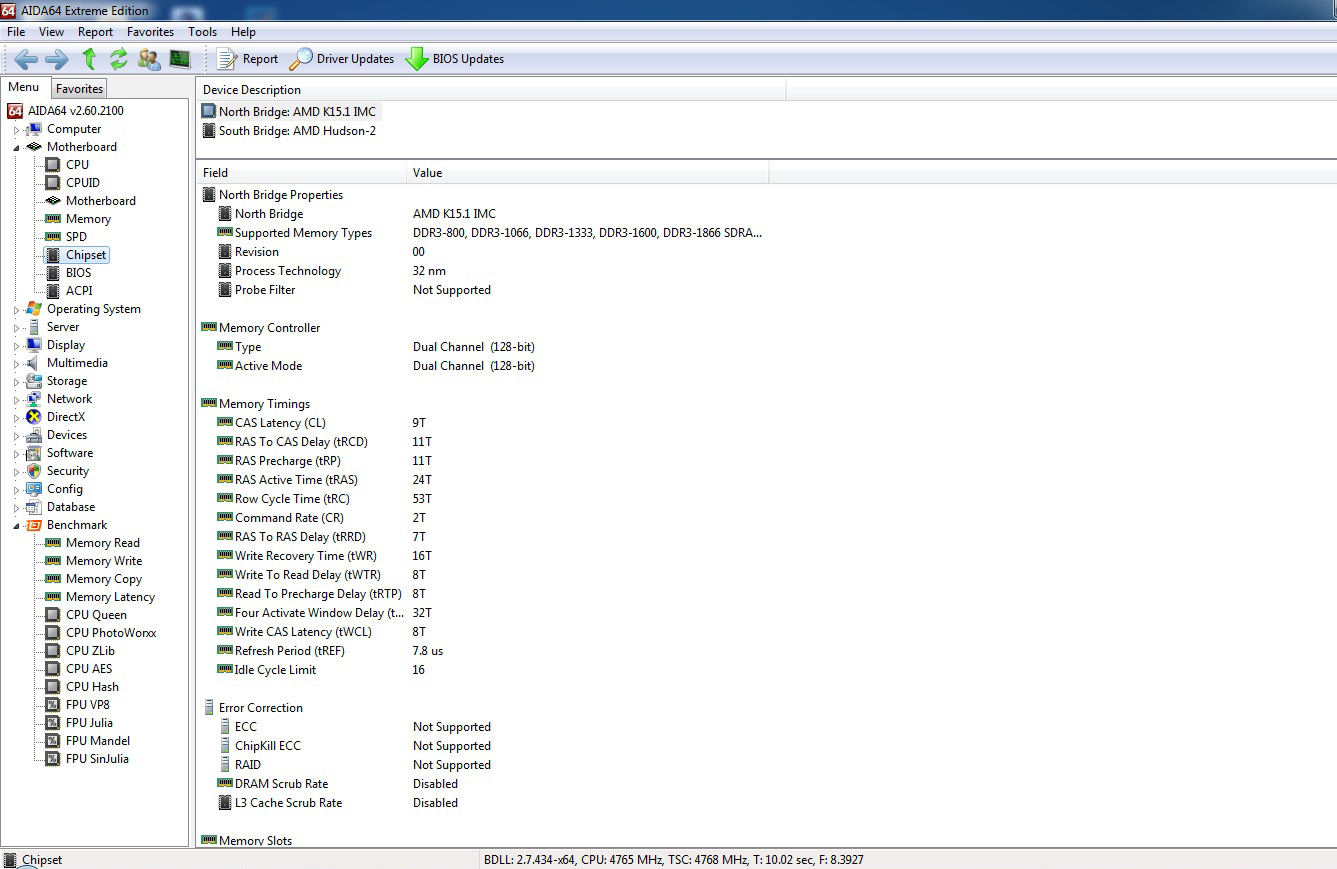The height and width of the screenshot is (869, 1337).
Task: Expand the Server tree node
Action: click(16, 328)
